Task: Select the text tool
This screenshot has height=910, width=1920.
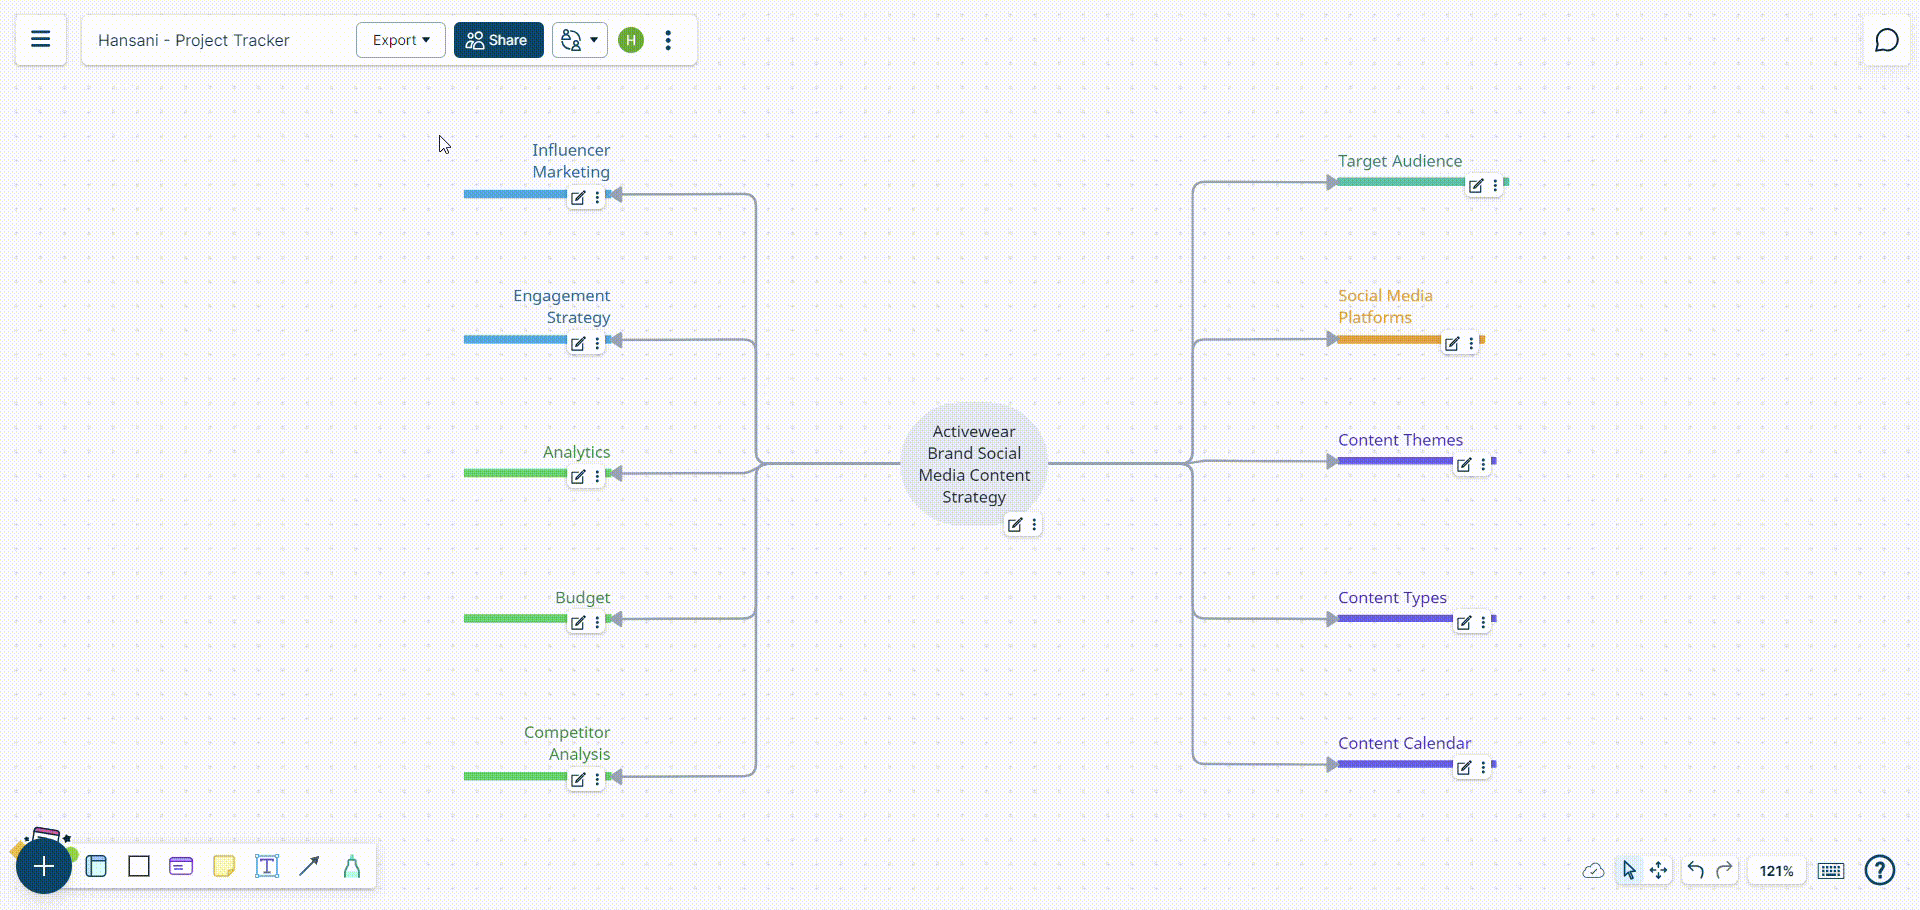Action: [267, 866]
